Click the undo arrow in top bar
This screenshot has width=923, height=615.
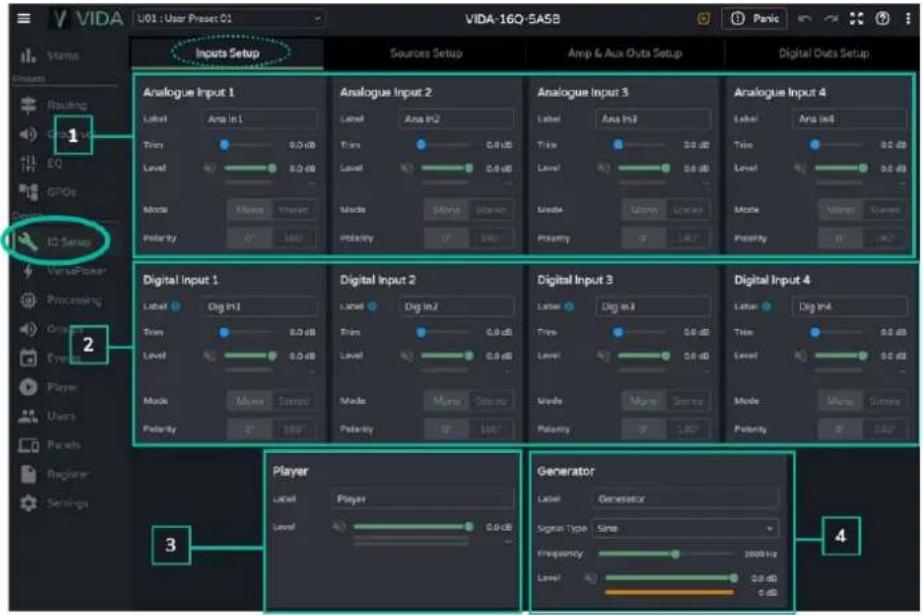pyautogui.click(x=804, y=18)
